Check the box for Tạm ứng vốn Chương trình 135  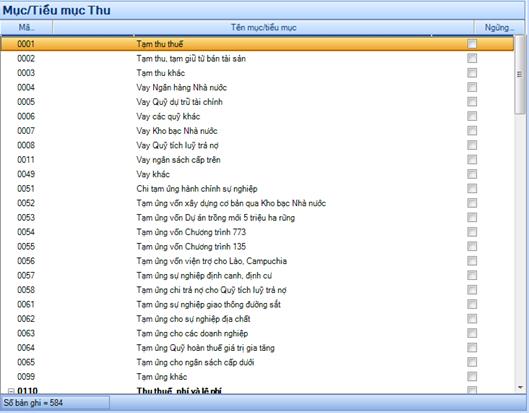[x=472, y=246]
